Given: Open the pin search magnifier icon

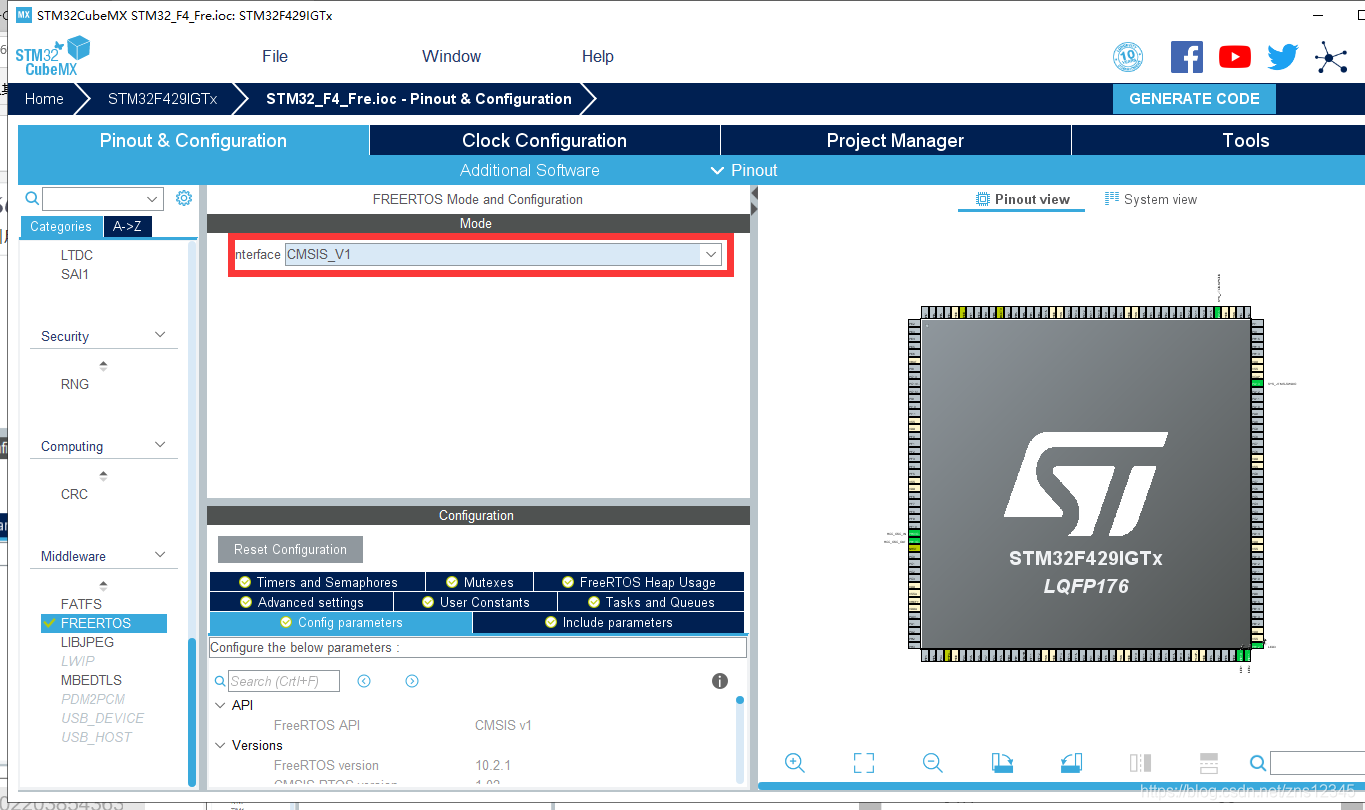Looking at the screenshot, I should click(1257, 762).
